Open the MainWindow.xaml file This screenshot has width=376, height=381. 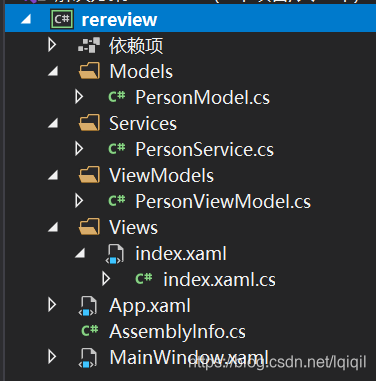[189, 357]
